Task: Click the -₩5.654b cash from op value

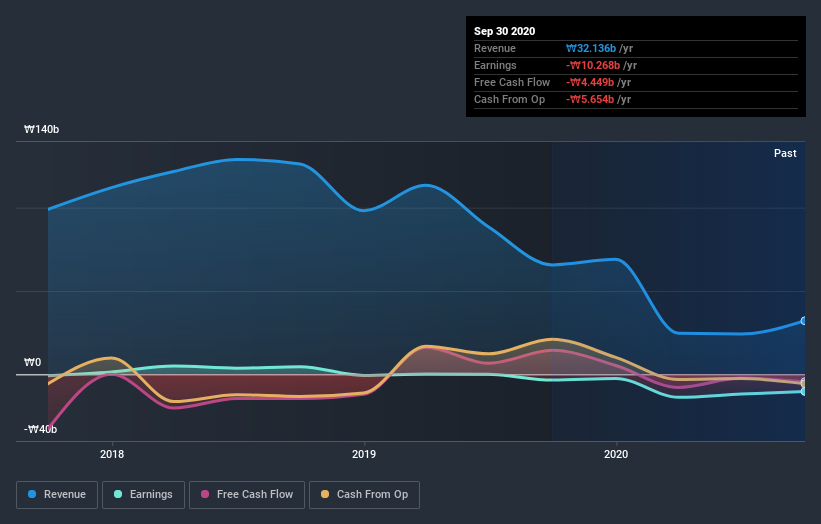Action: tap(590, 99)
